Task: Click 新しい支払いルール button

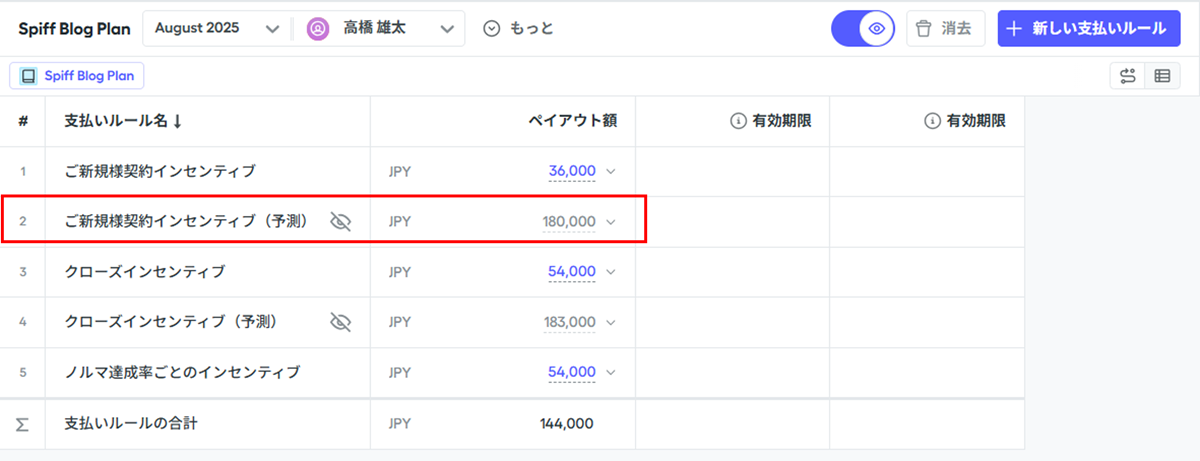Action: pos(1089,28)
